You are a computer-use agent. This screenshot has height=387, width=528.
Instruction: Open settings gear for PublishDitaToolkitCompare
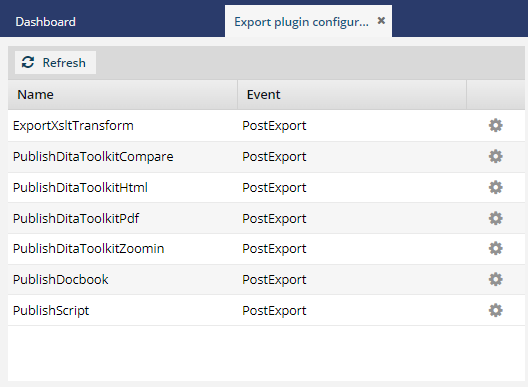click(495, 156)
